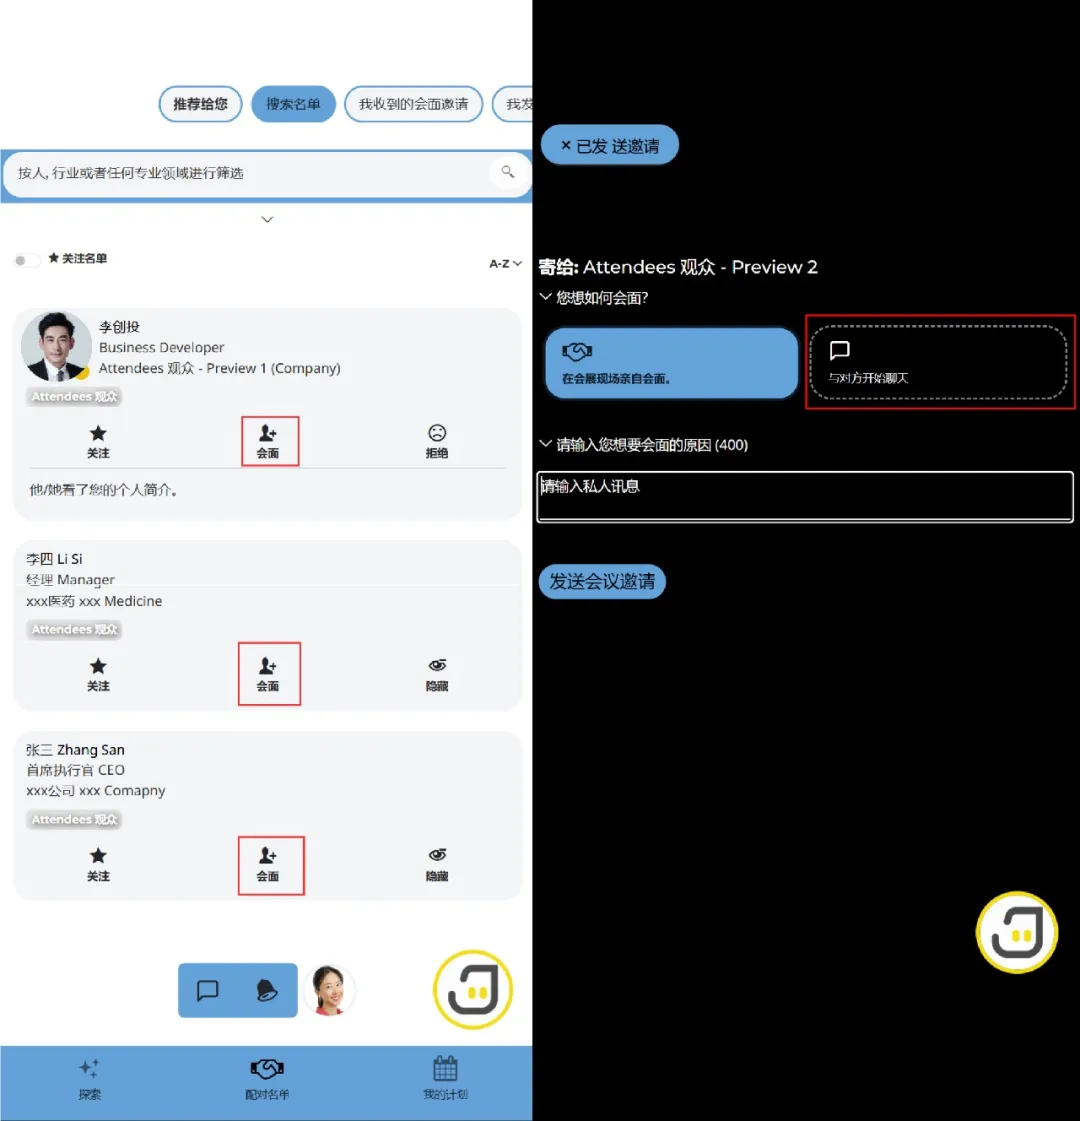Click the search magnifier icon
This screenshot has width=1080, height=1121.
tap(508, 172)
